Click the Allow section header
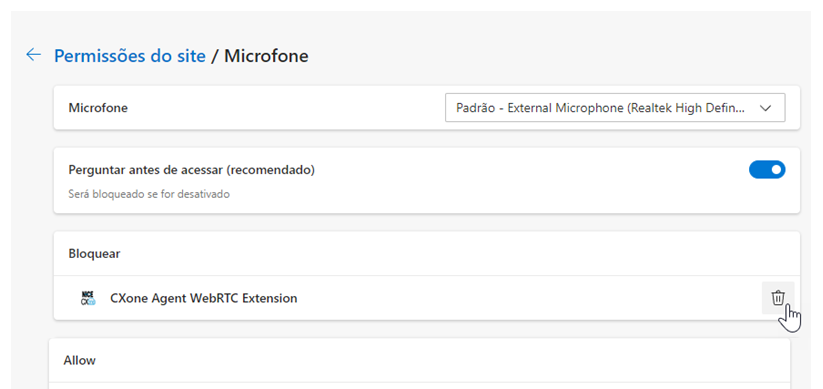The width and height of the screenshot is (823, 389). click(80, 361)
